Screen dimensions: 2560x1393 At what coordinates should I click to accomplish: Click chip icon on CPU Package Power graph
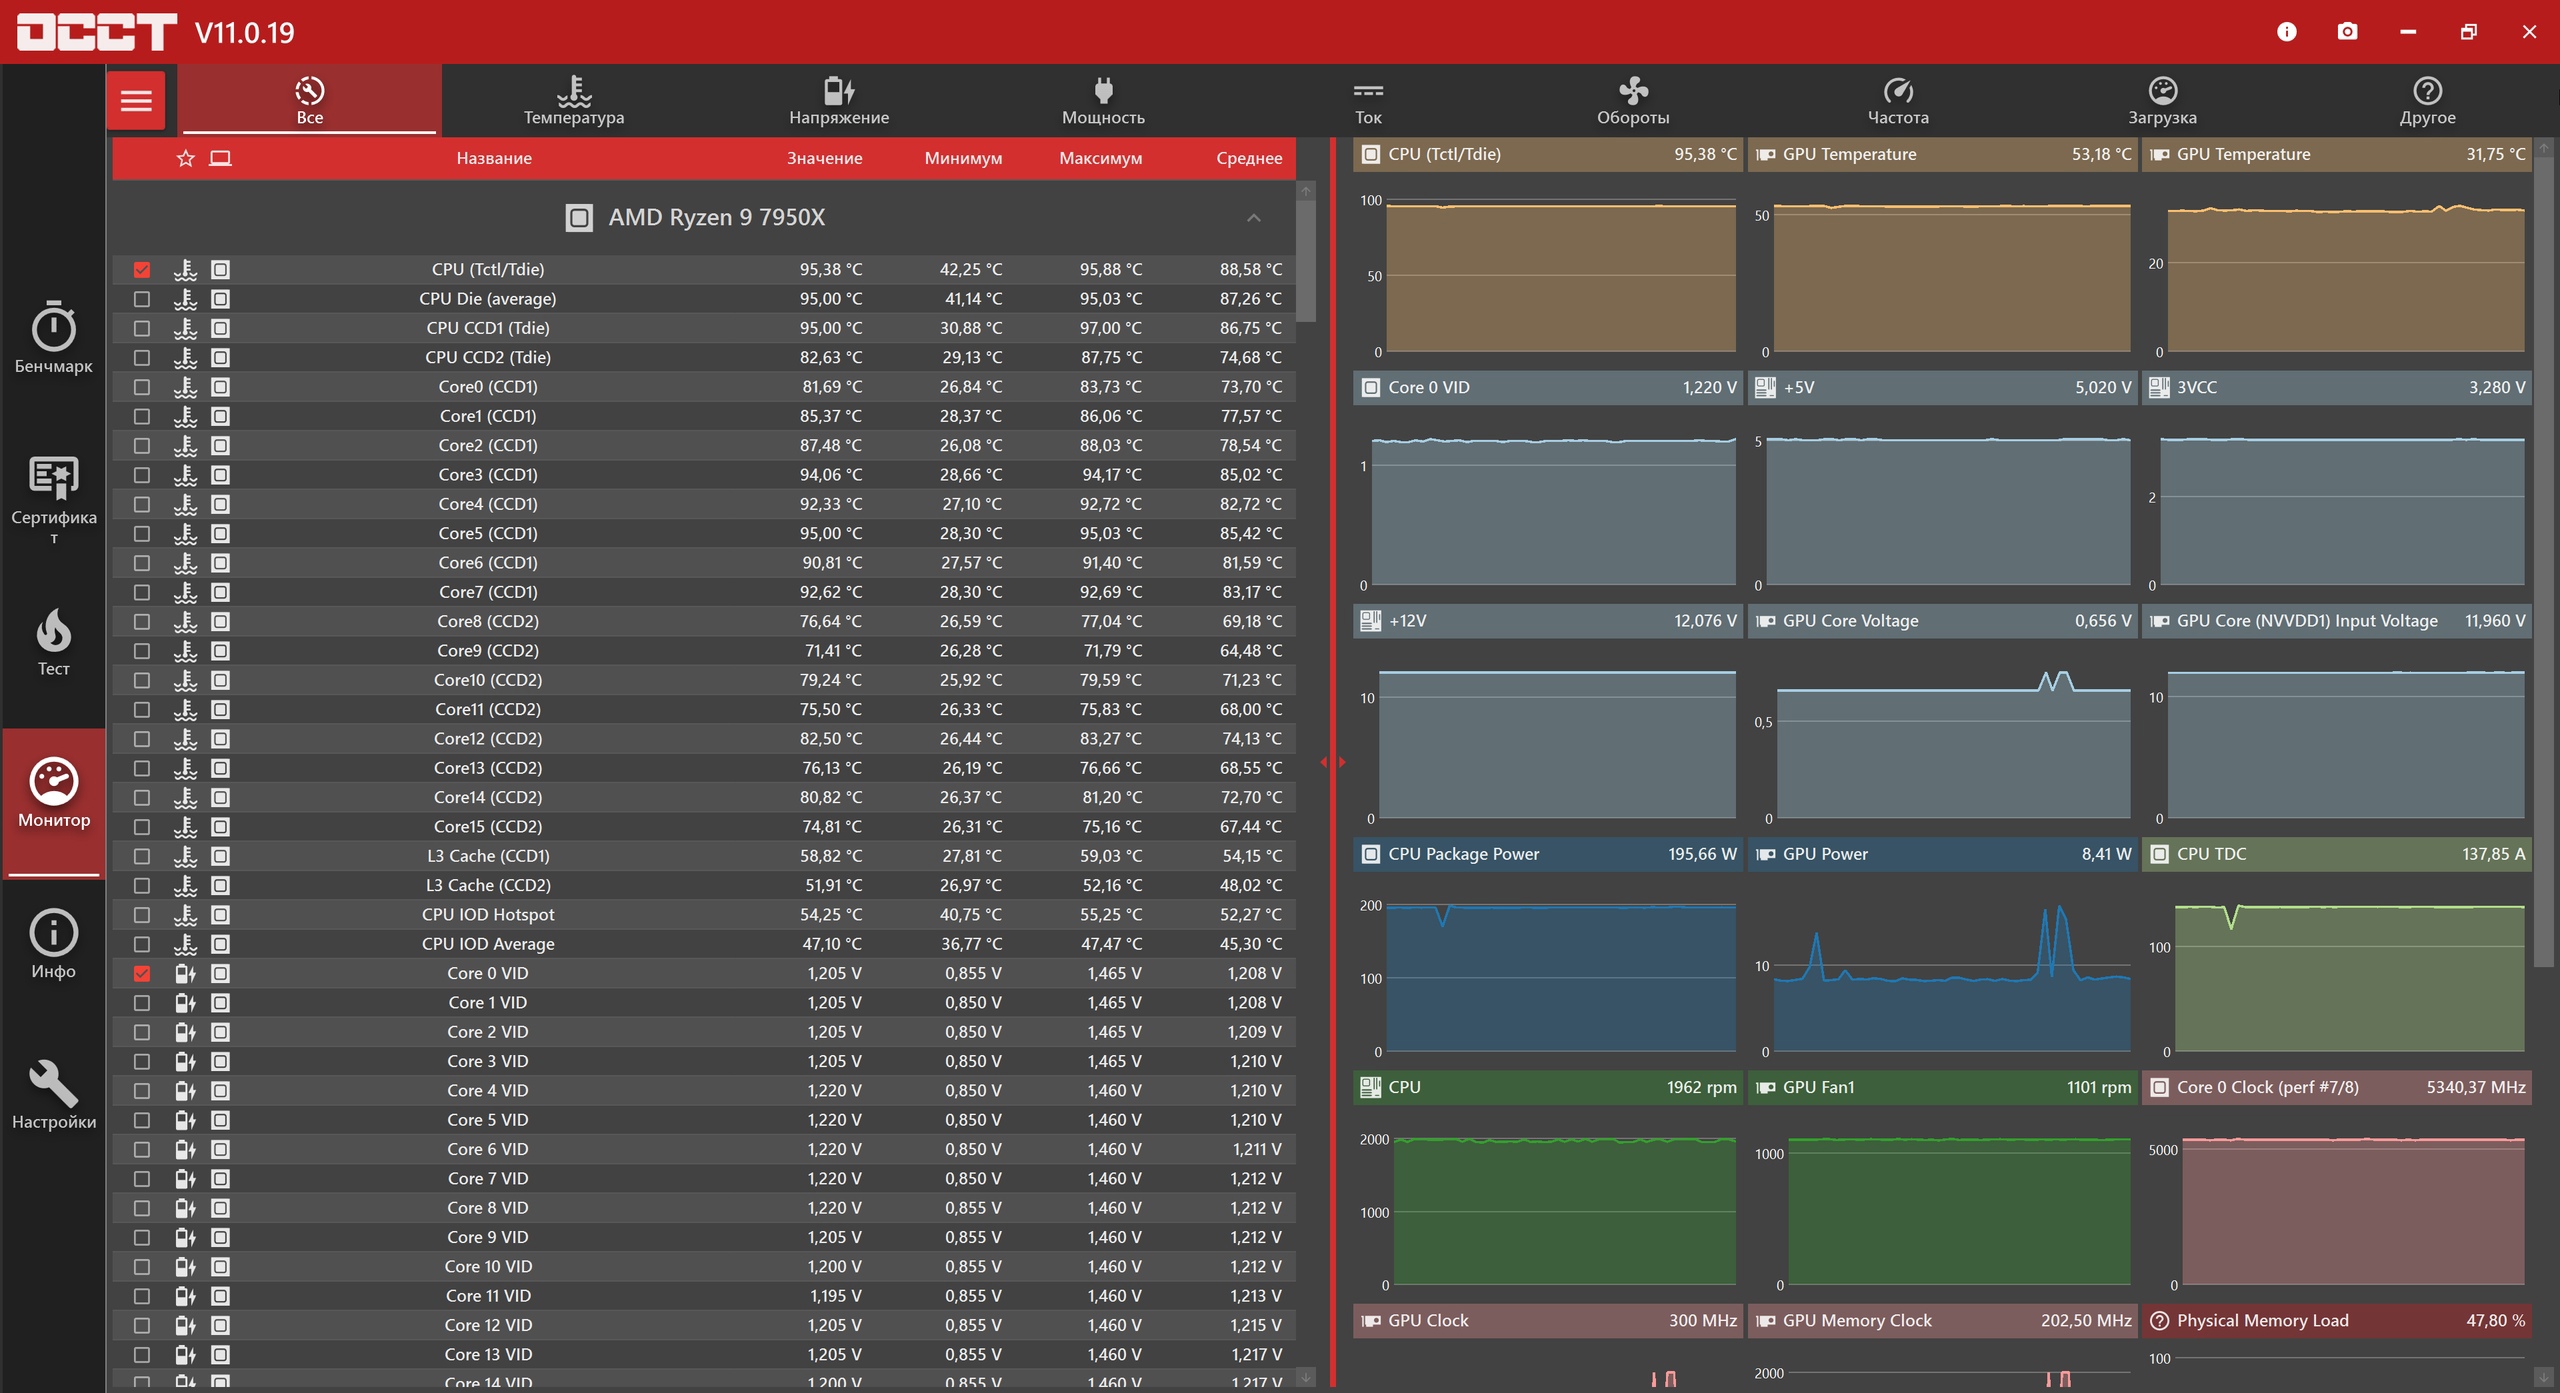pyautogui.click(x=1371, y=854)
